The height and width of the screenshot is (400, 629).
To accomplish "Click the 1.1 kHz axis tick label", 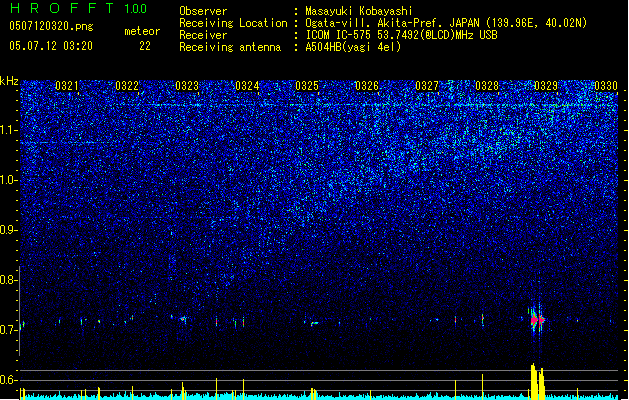I will (8, 130).
